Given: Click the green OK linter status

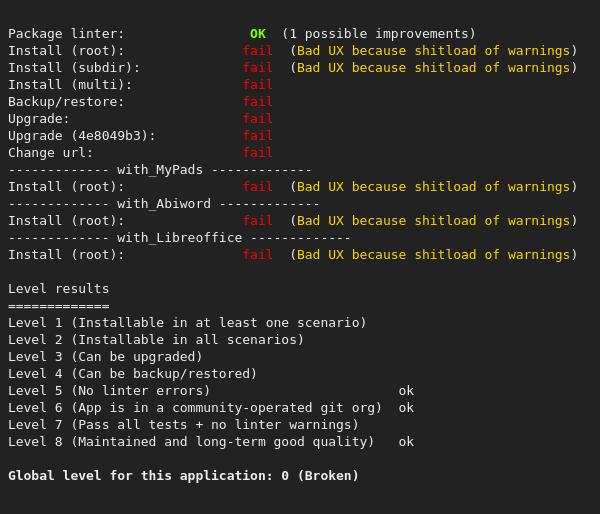Looking at the screenshot, I should click(x=257, y=34).
